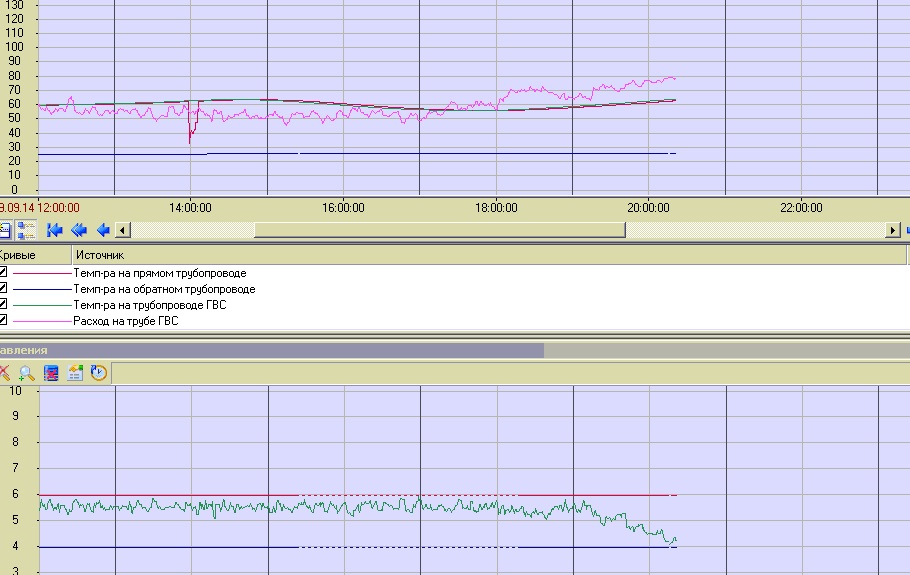The height and width of the screenshot is (575, 910).
Task: Open chart properties icon in the pressure toolbar
Action: pyautogui.click(x=75, y=373)
